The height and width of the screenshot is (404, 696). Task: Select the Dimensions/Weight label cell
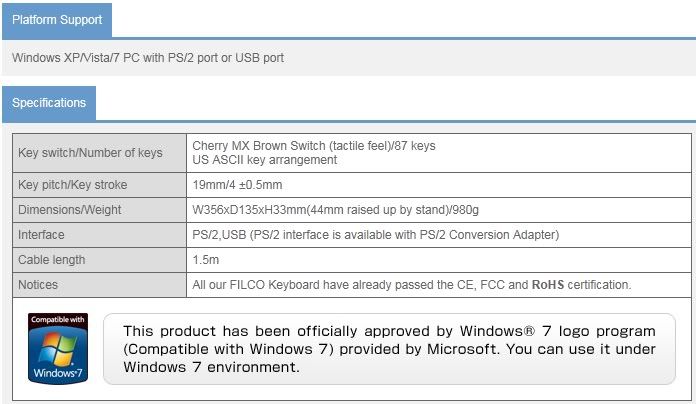click(99, 210)
